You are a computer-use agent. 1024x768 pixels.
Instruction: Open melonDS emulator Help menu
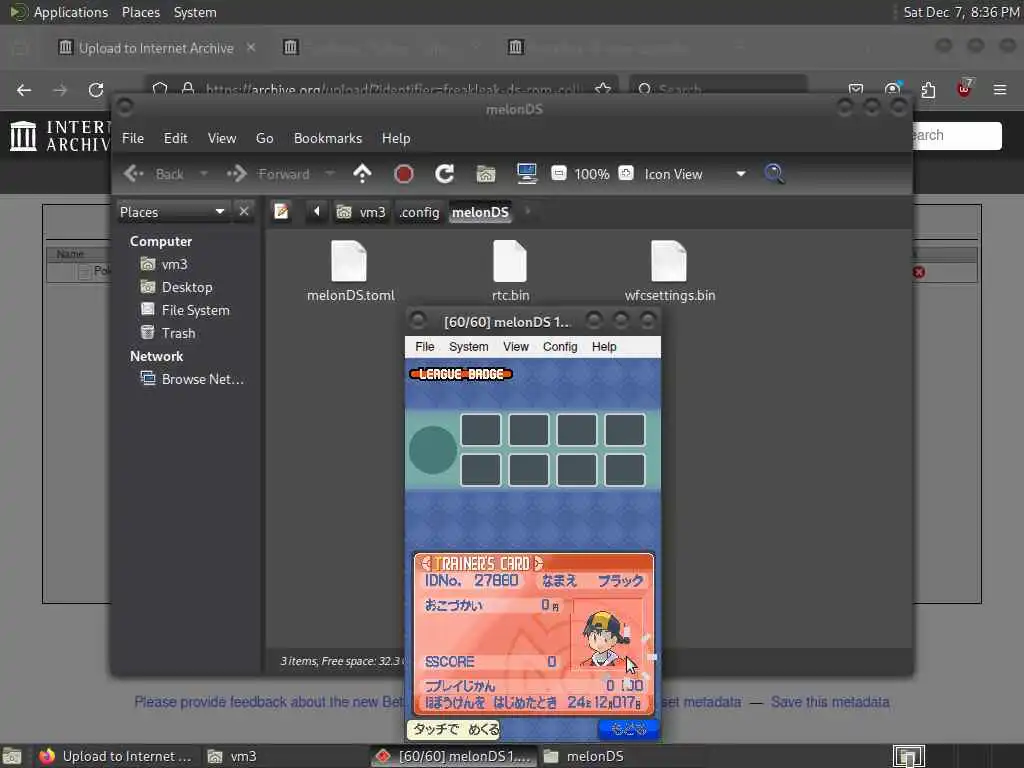(x=604, y=346)
